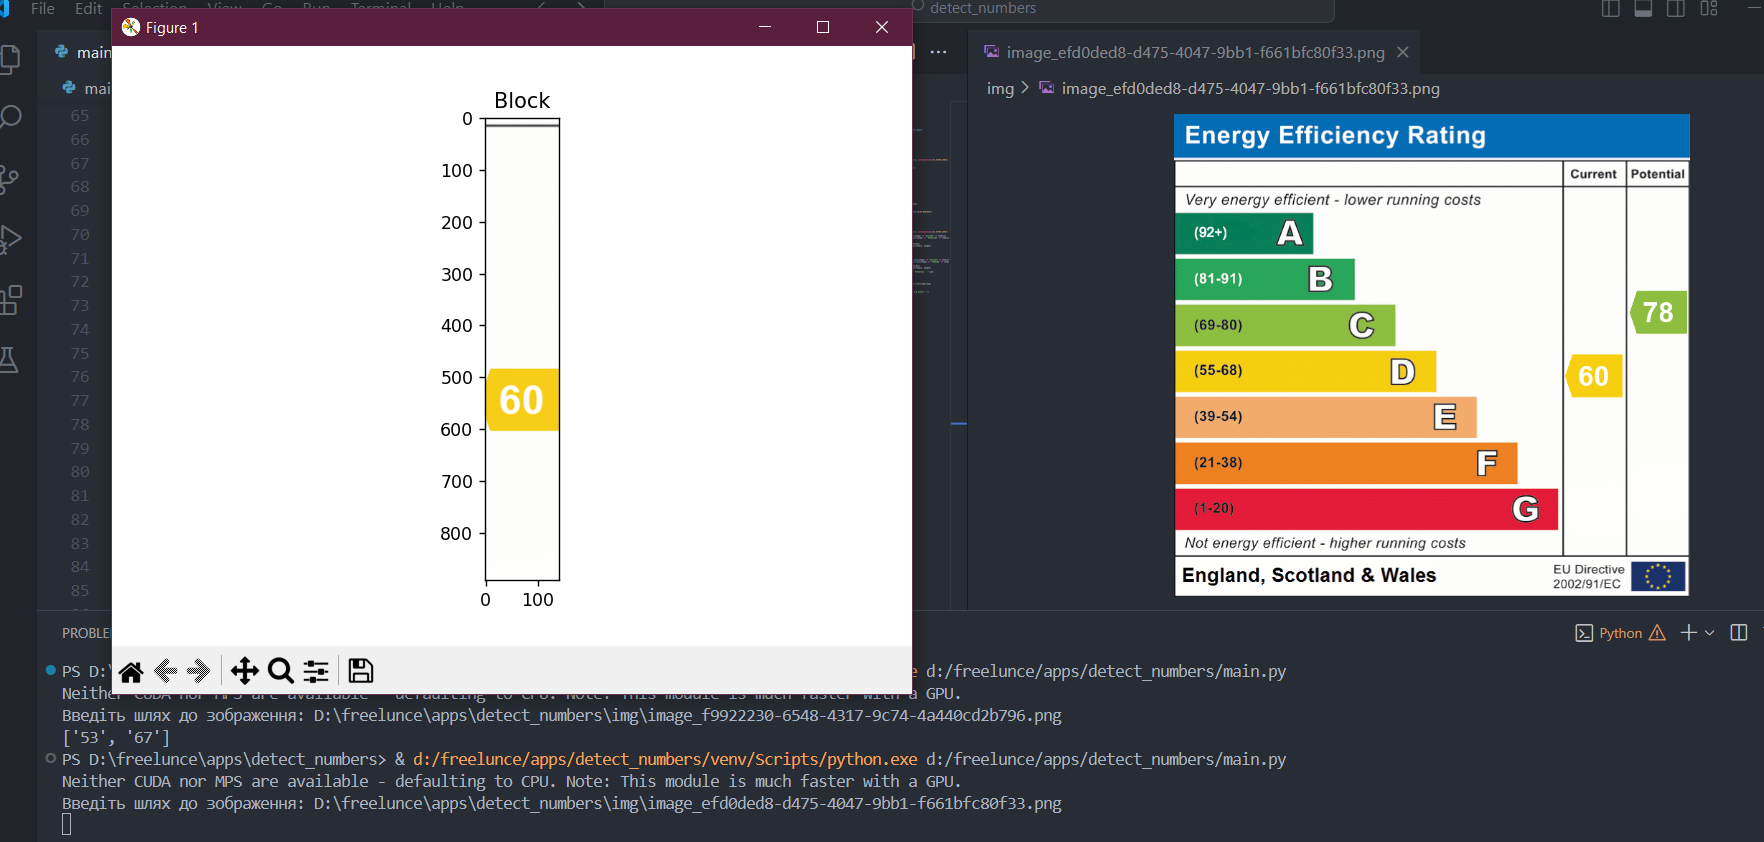Toggle the VS Code primary side bar layout

point(1610,9)
